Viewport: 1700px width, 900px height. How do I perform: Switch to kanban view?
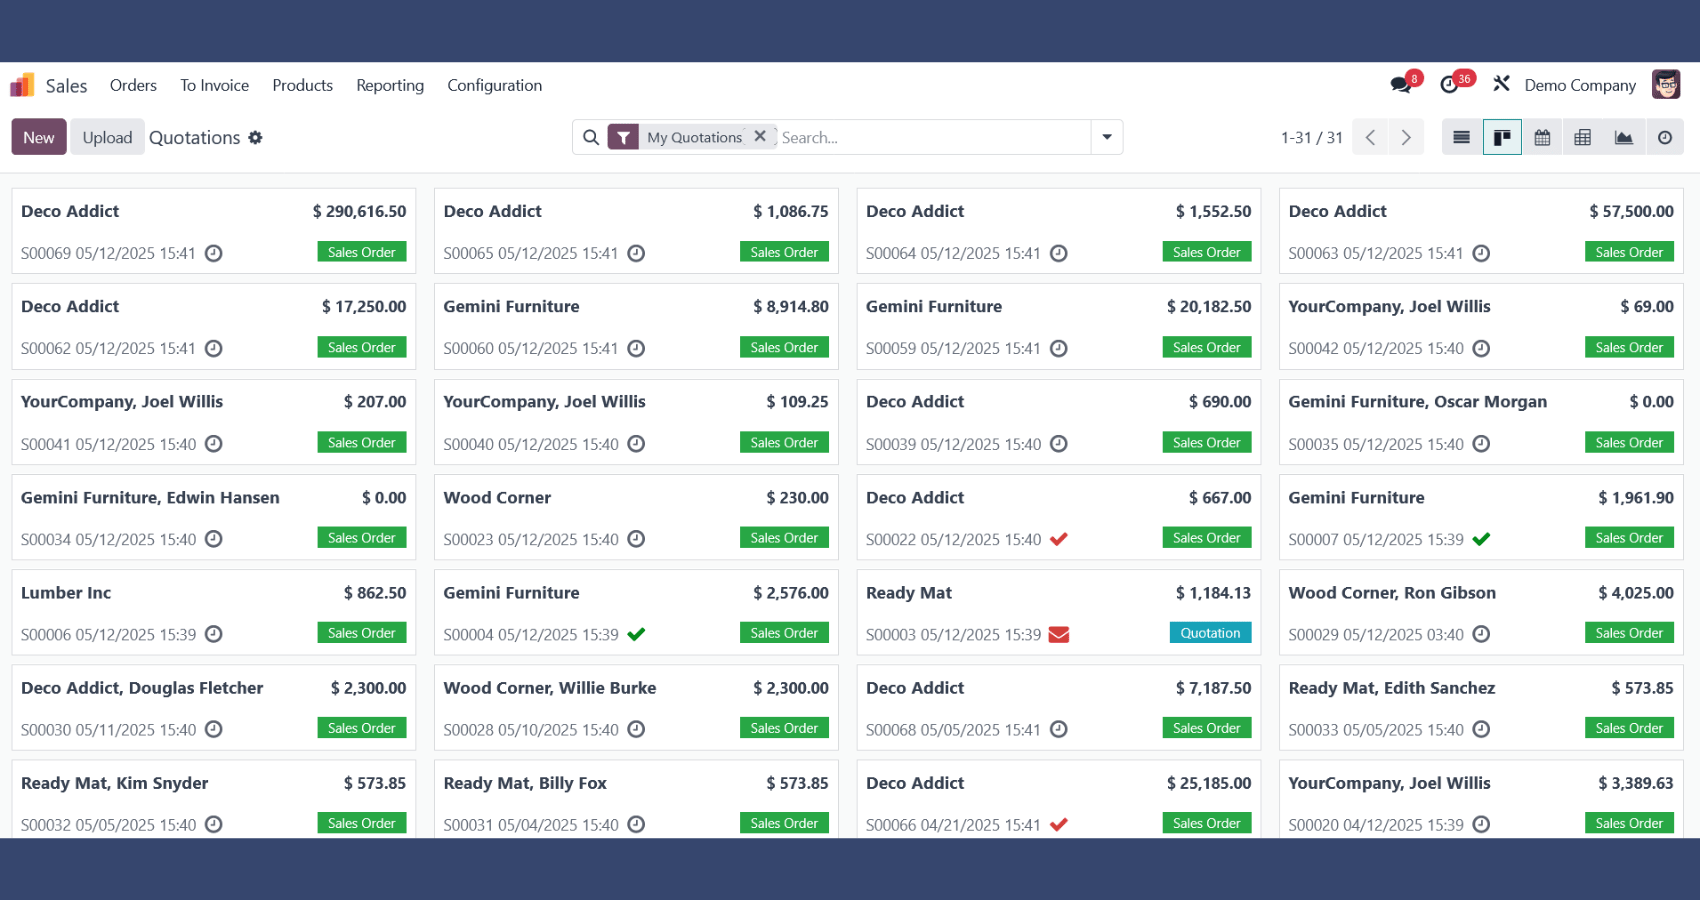coord(1502,137)
